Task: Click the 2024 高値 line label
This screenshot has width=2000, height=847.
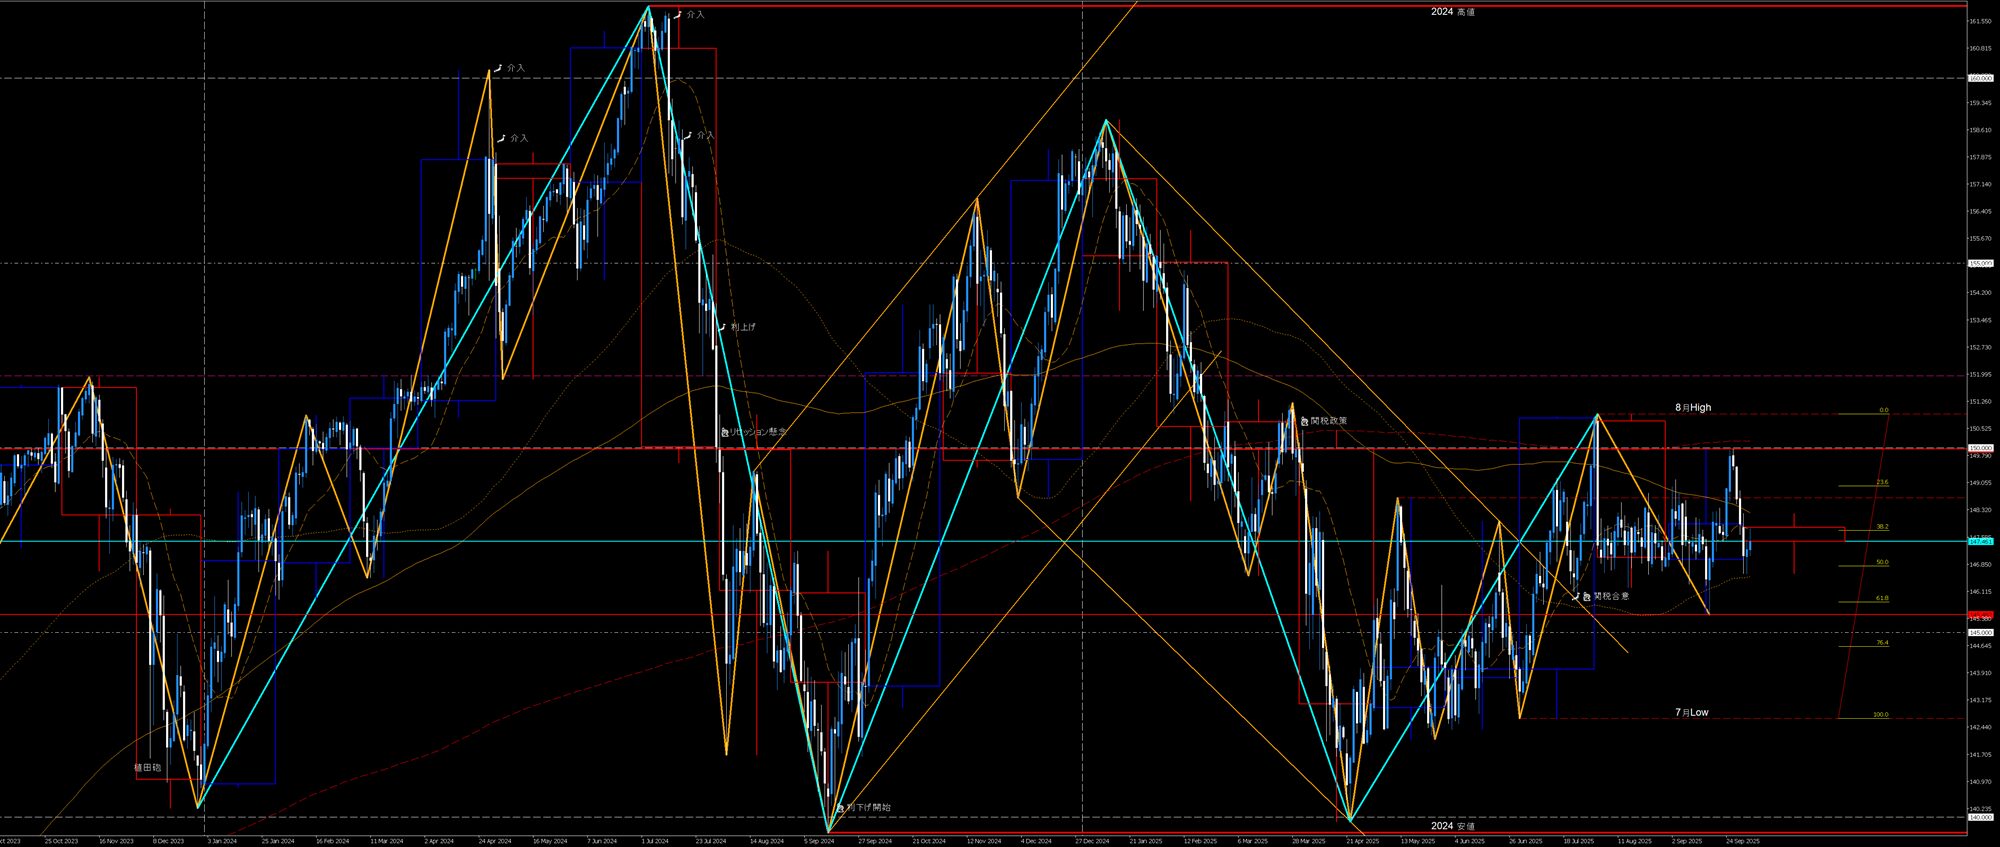Action: click(x=1452, y=12)
